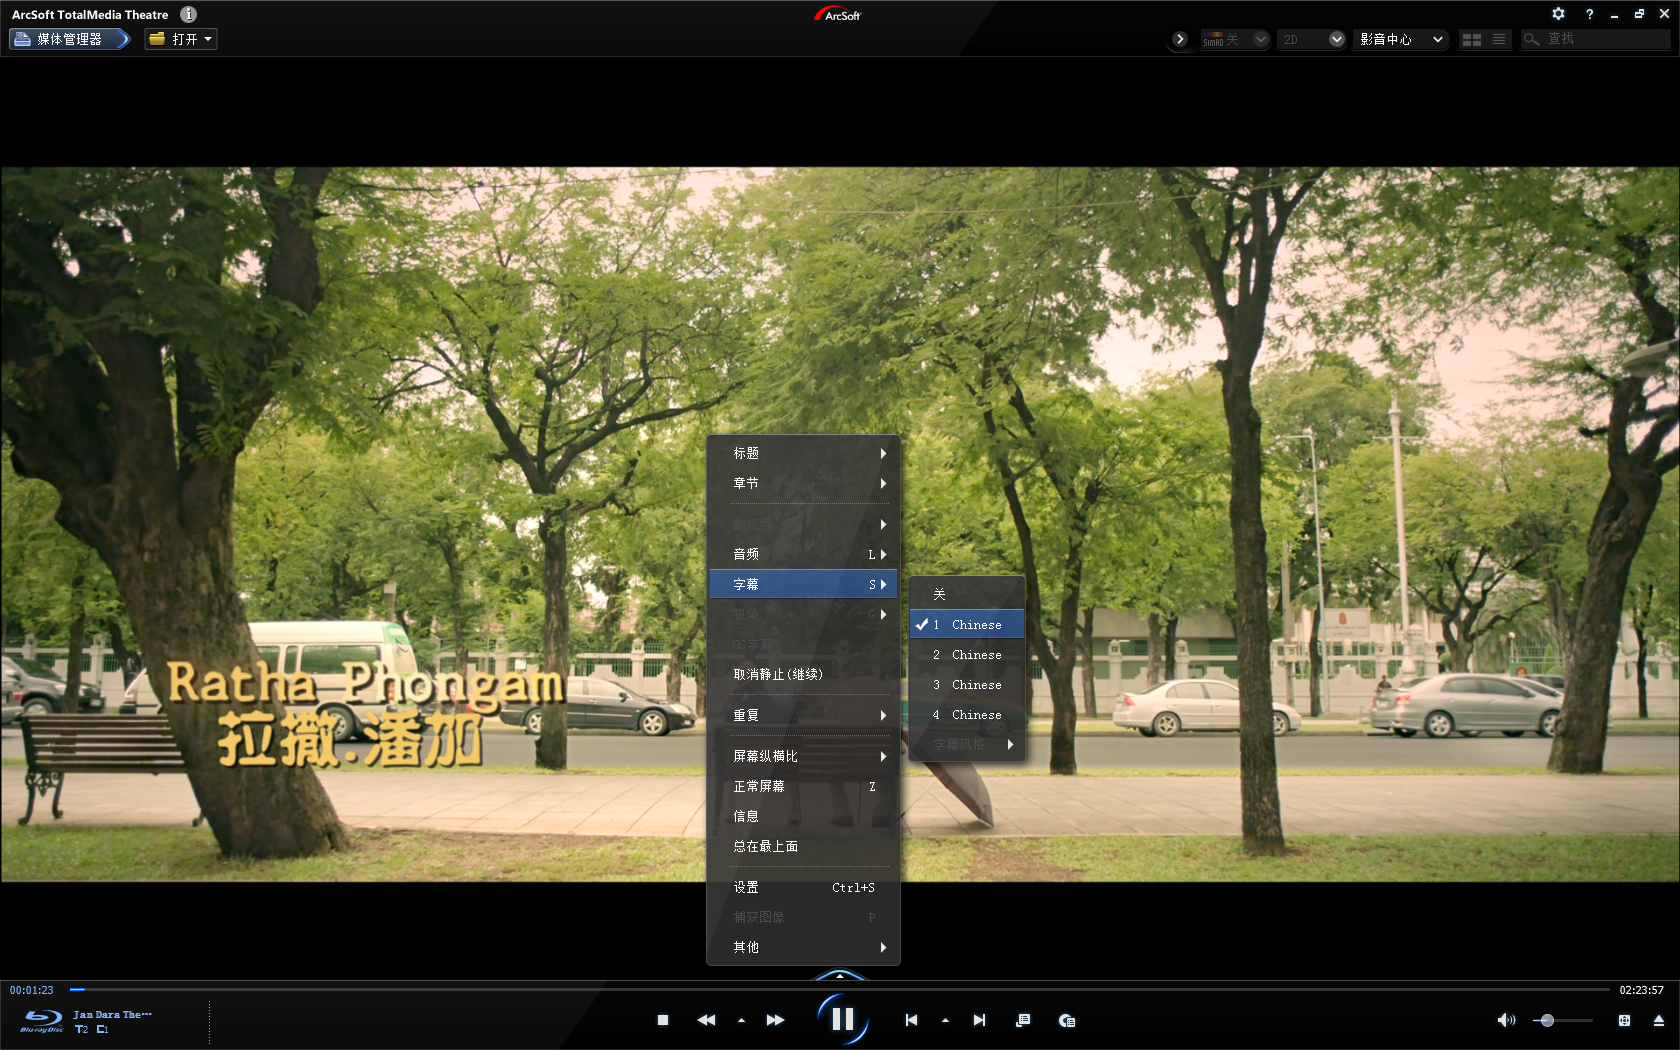1680x1050 pixels.
Task: Open the disc root menu icon
Action: pyautogui.click(x=1067, y=1020)
